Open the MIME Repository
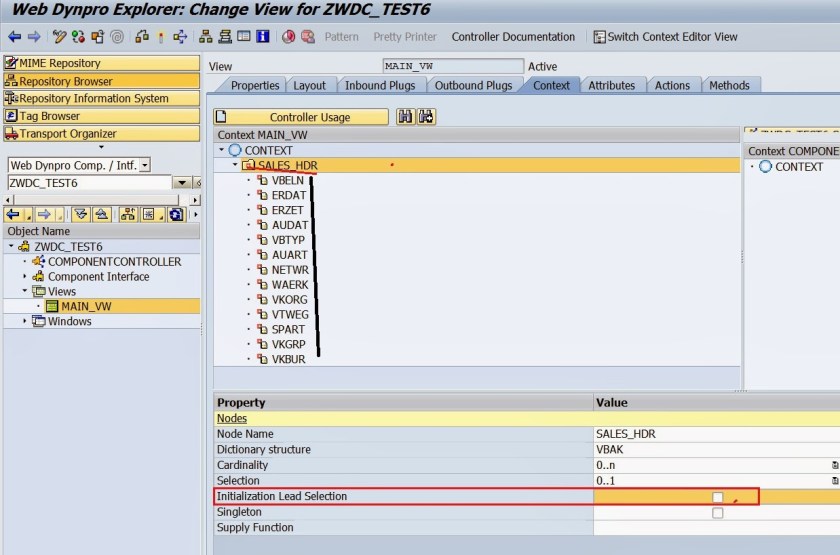Image resolution: width=840 pixels, height=555 pixels. click(102, 63)
